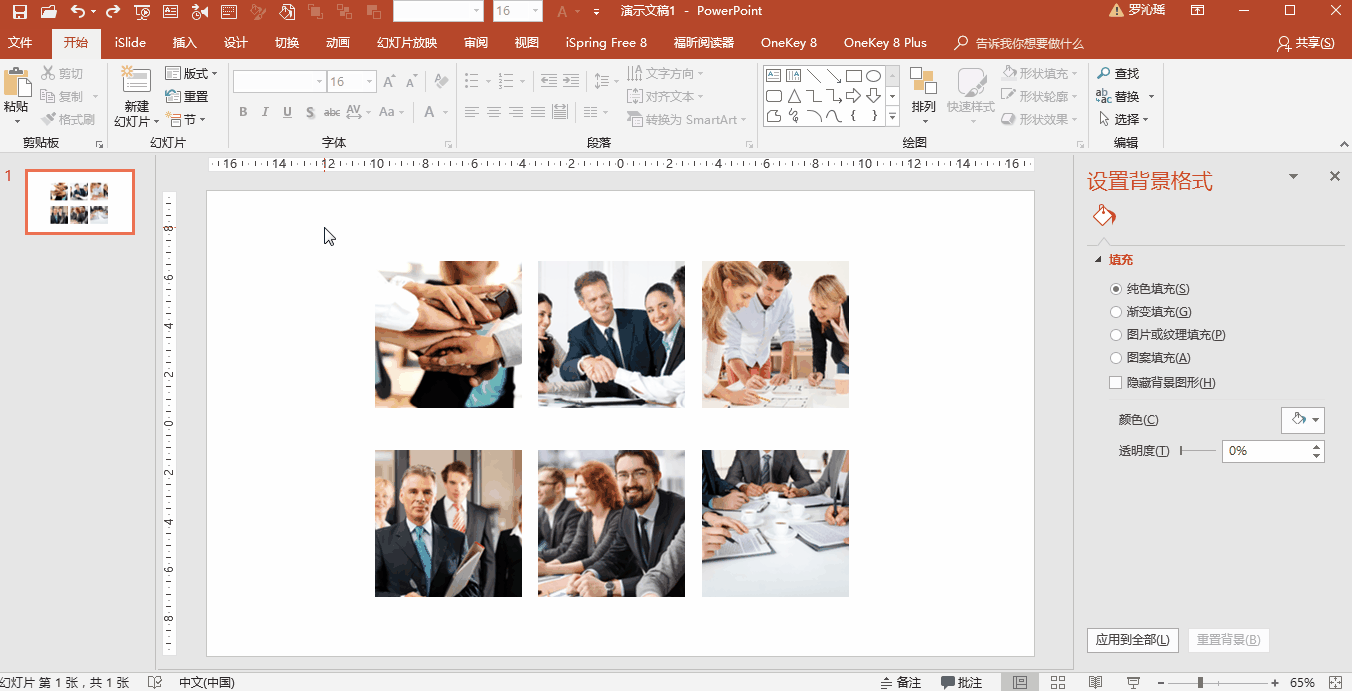
Task: Click the increase font size icon
Action: [388, 82]
